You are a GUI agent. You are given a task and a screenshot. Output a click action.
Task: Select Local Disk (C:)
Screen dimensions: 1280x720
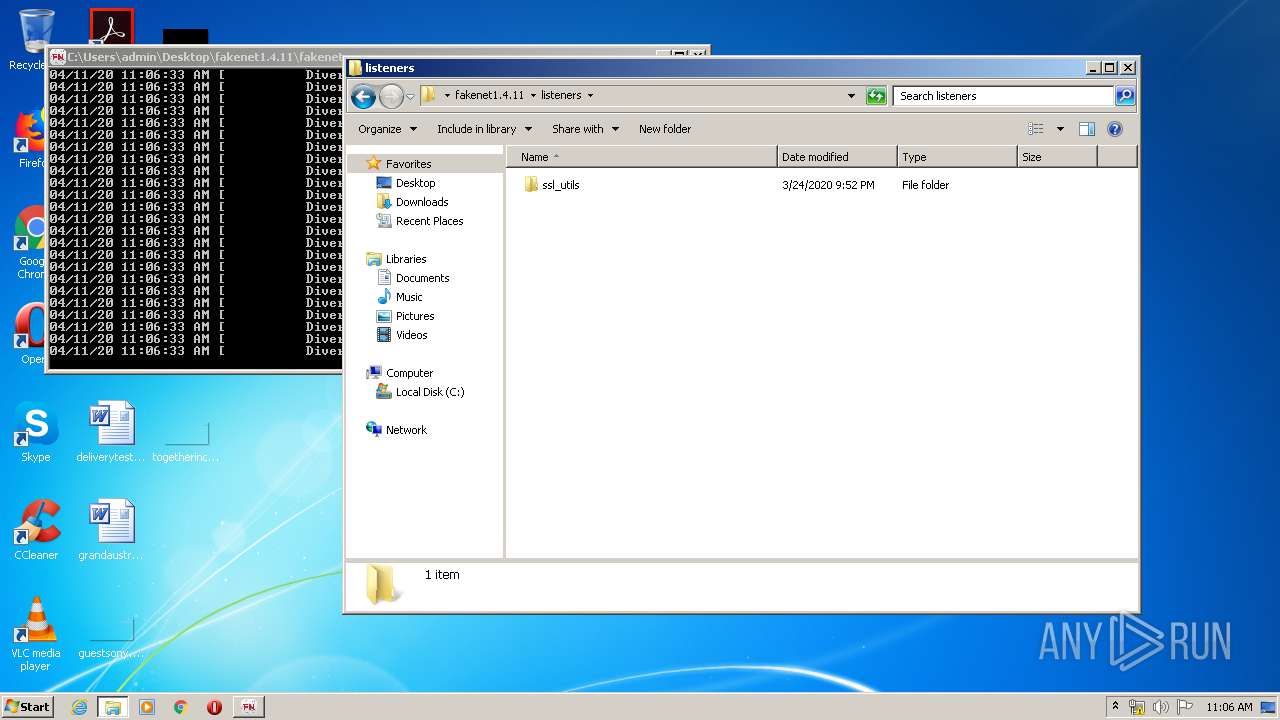[x=420, y=392]
